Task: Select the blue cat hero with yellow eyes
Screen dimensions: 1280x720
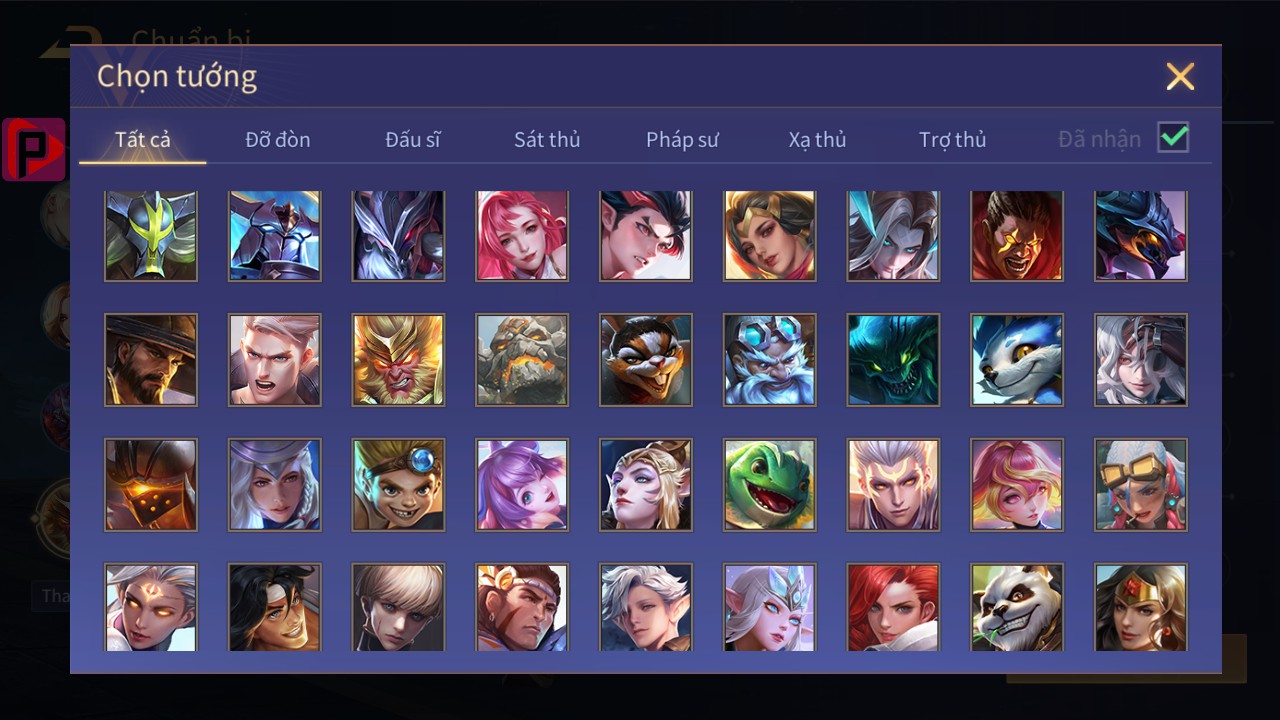Action: pyautogui.click(x=1017, y=360)
